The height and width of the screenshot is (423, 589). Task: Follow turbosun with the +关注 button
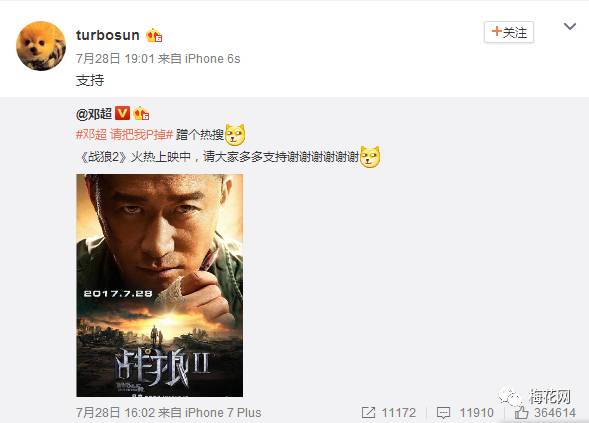coord(509,32)
